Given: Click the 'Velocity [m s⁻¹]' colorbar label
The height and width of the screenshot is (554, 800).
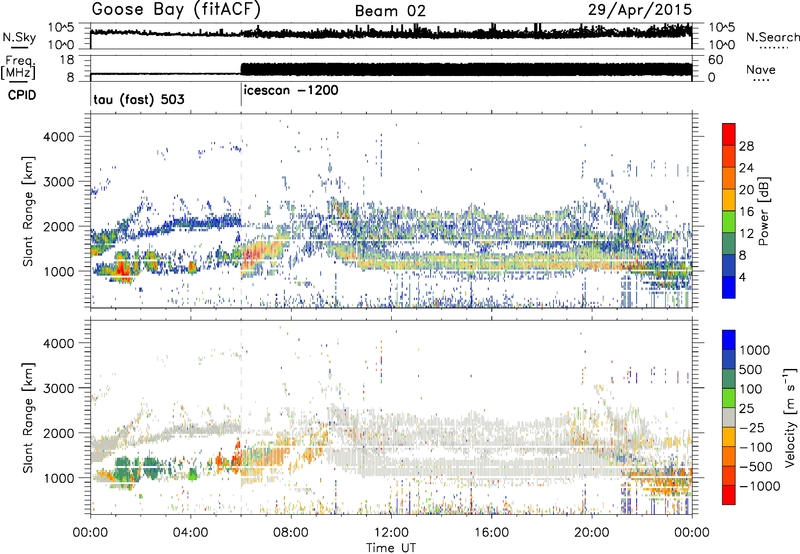Looking at the screenshot, I should [x=790, y=417].
